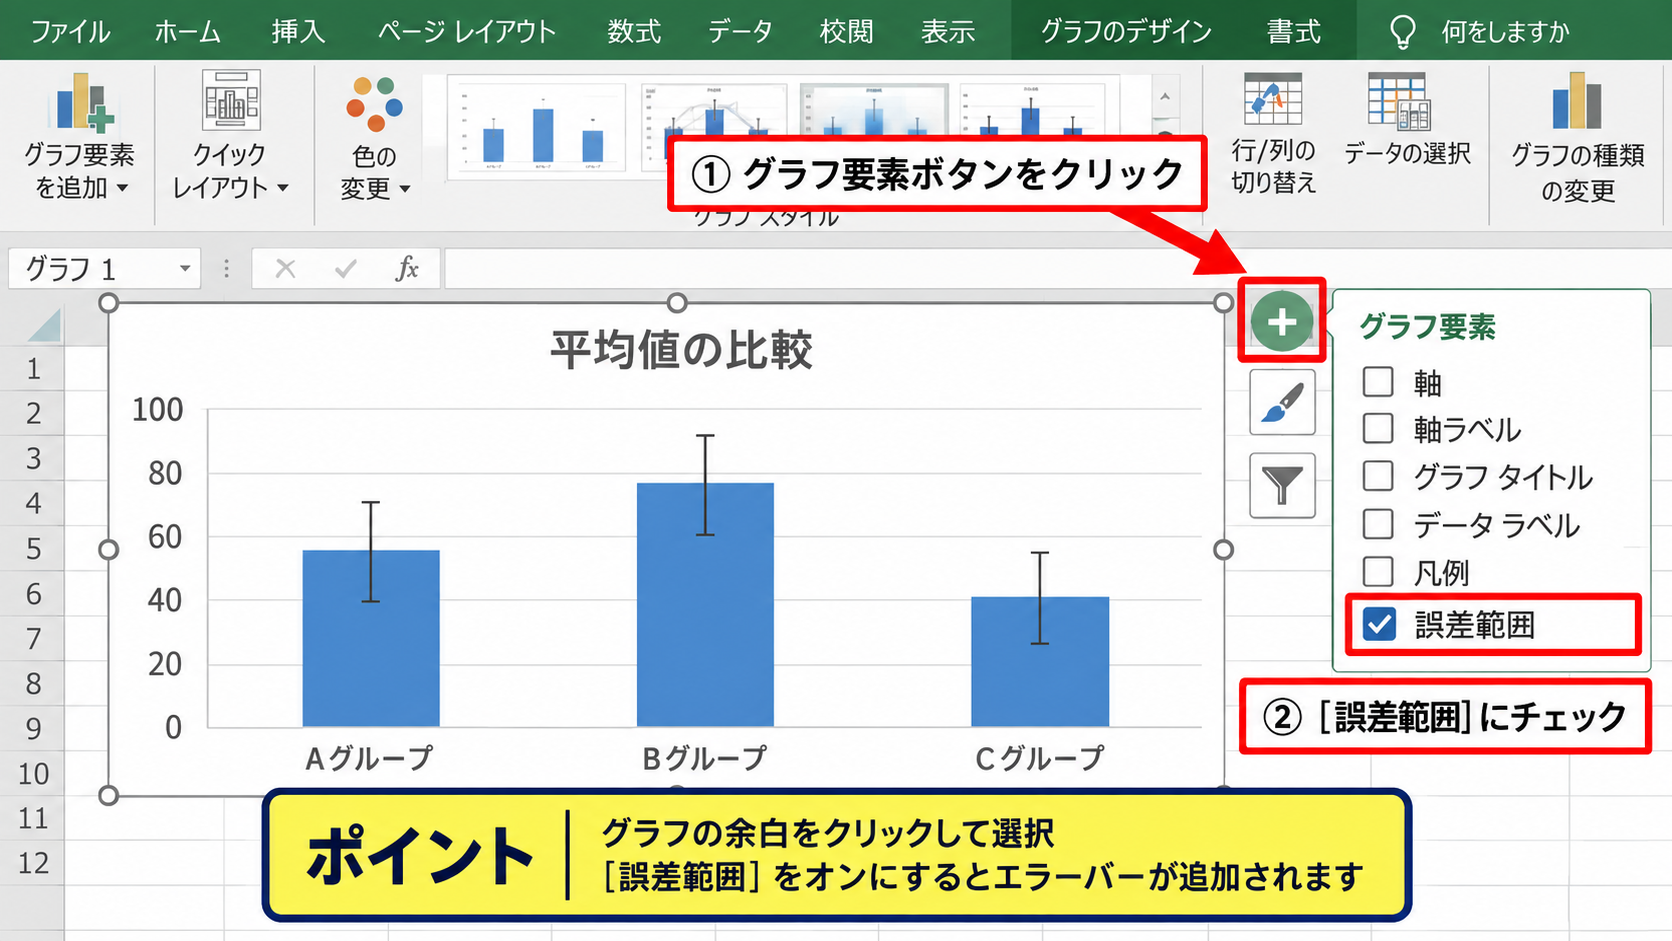Image resolution: width=1672 pixels, height=941 pixels.
Task: Check the 軸ラベル checkbox
Action: point(1378,428)
